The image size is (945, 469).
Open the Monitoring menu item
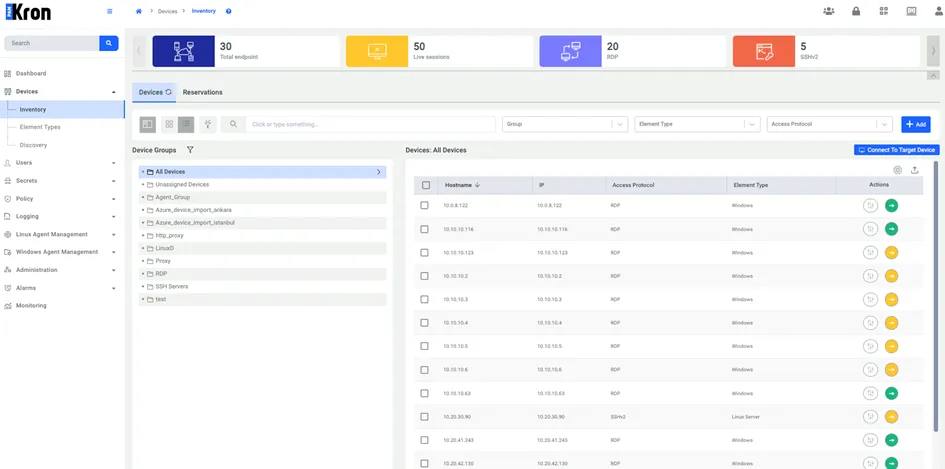[x=31, y=306]
